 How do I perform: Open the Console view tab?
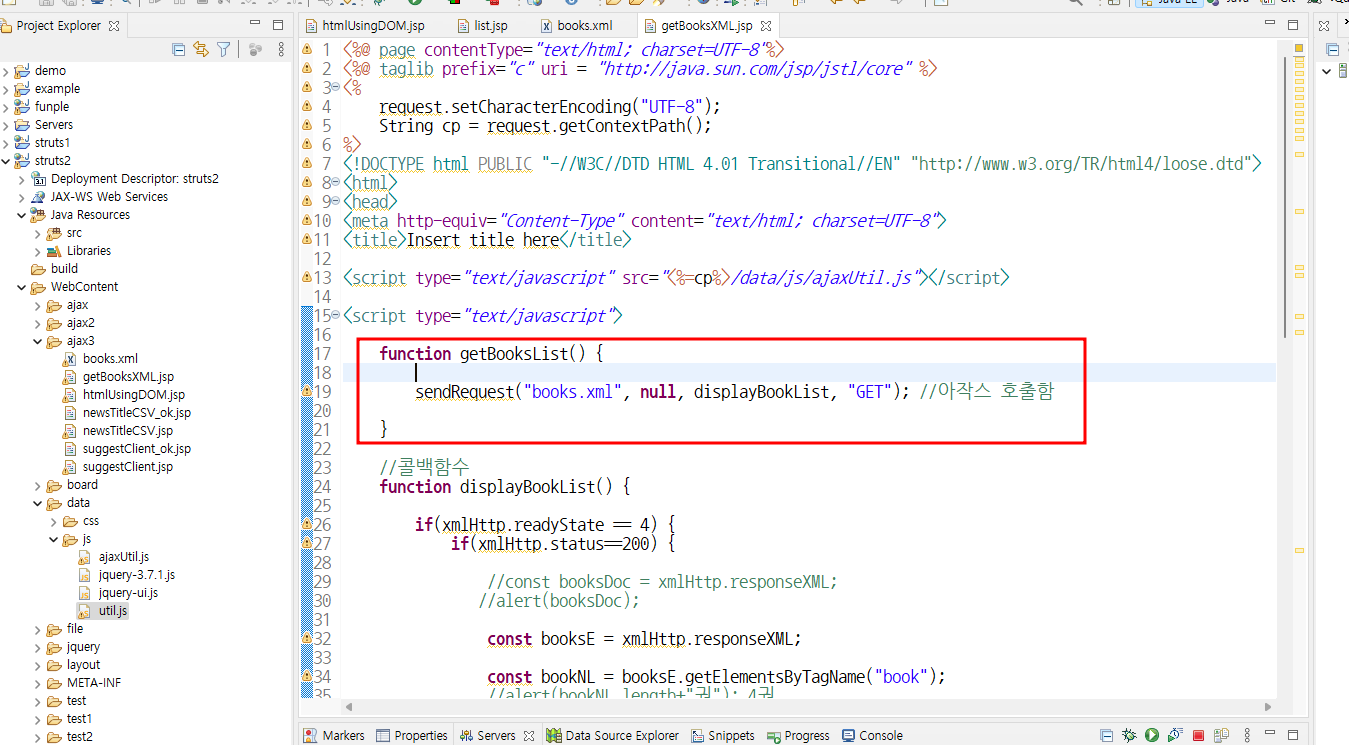point(872,735)
